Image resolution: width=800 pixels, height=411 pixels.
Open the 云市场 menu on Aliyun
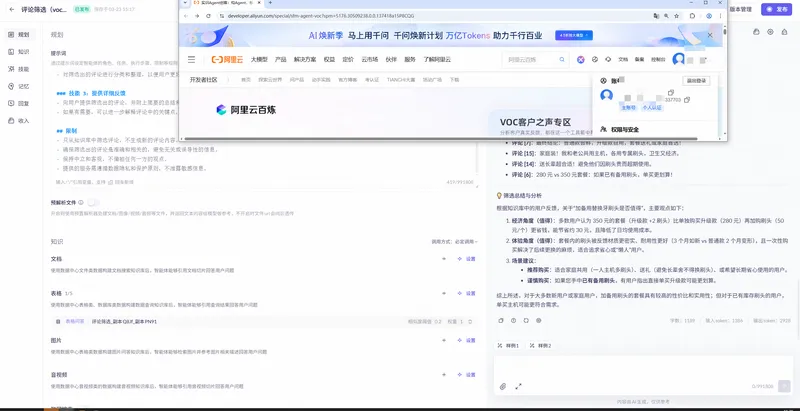[370, 60]
